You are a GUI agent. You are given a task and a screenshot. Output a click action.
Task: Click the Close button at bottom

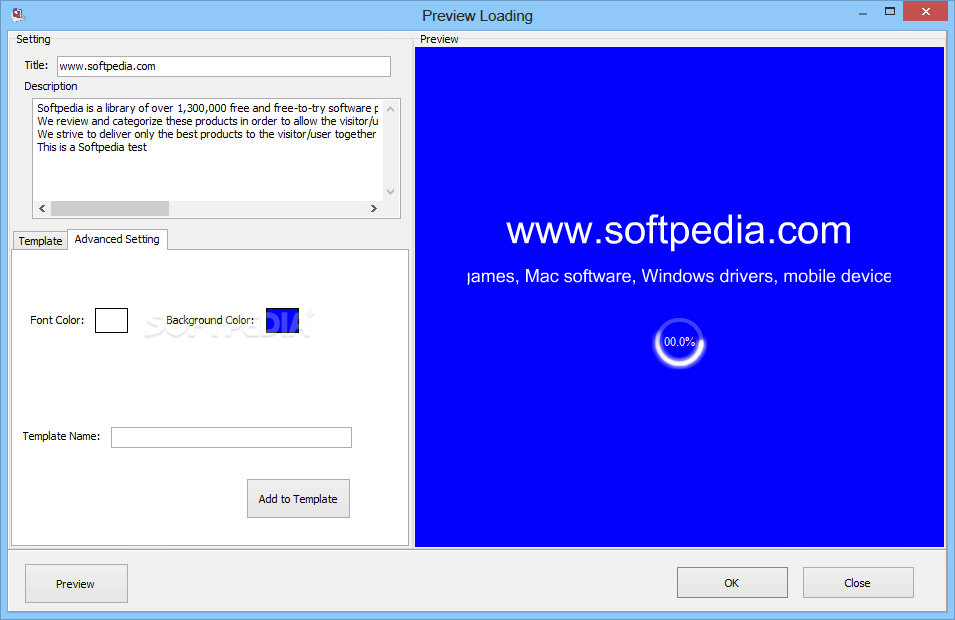[x=858, y=583]
